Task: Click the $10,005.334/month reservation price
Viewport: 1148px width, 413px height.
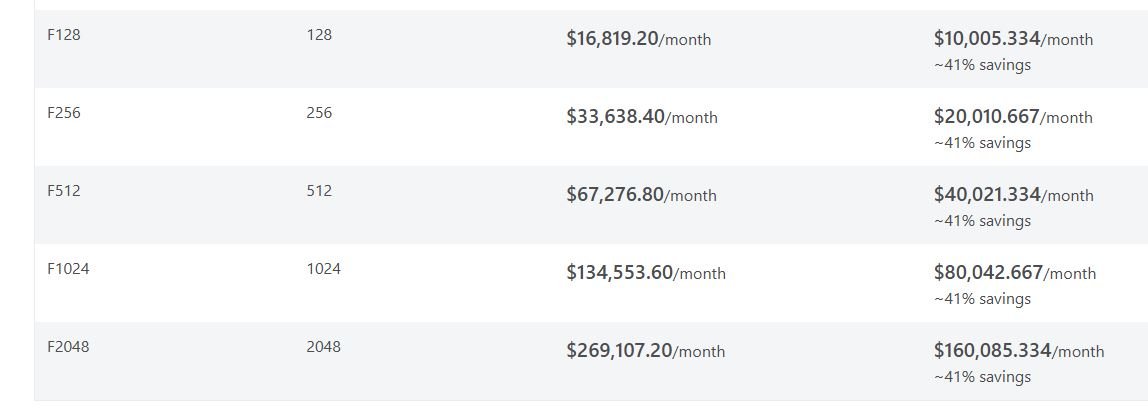Action: tap(1013, 39)
